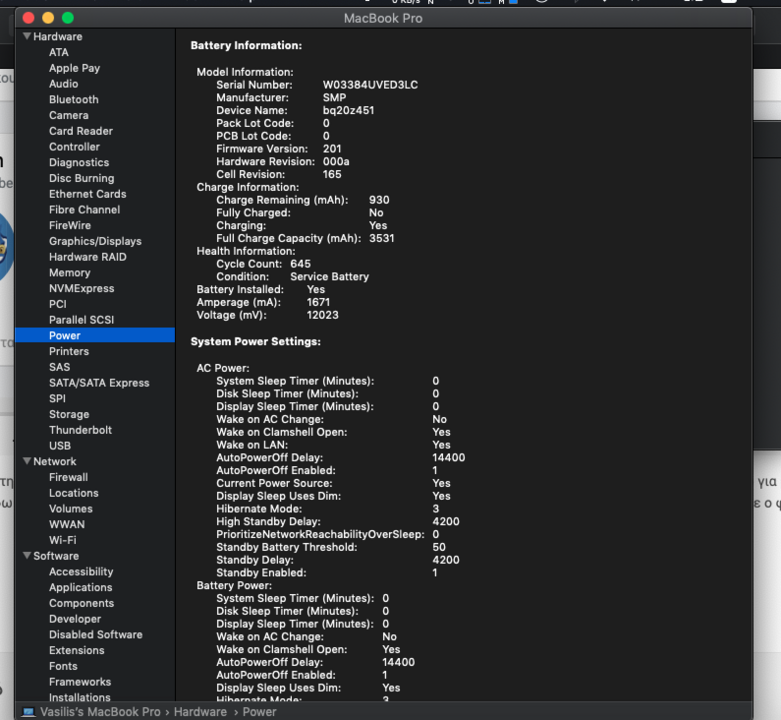
Task: Open the Bluetooth hardware entry
Action: tap(74, 100)
